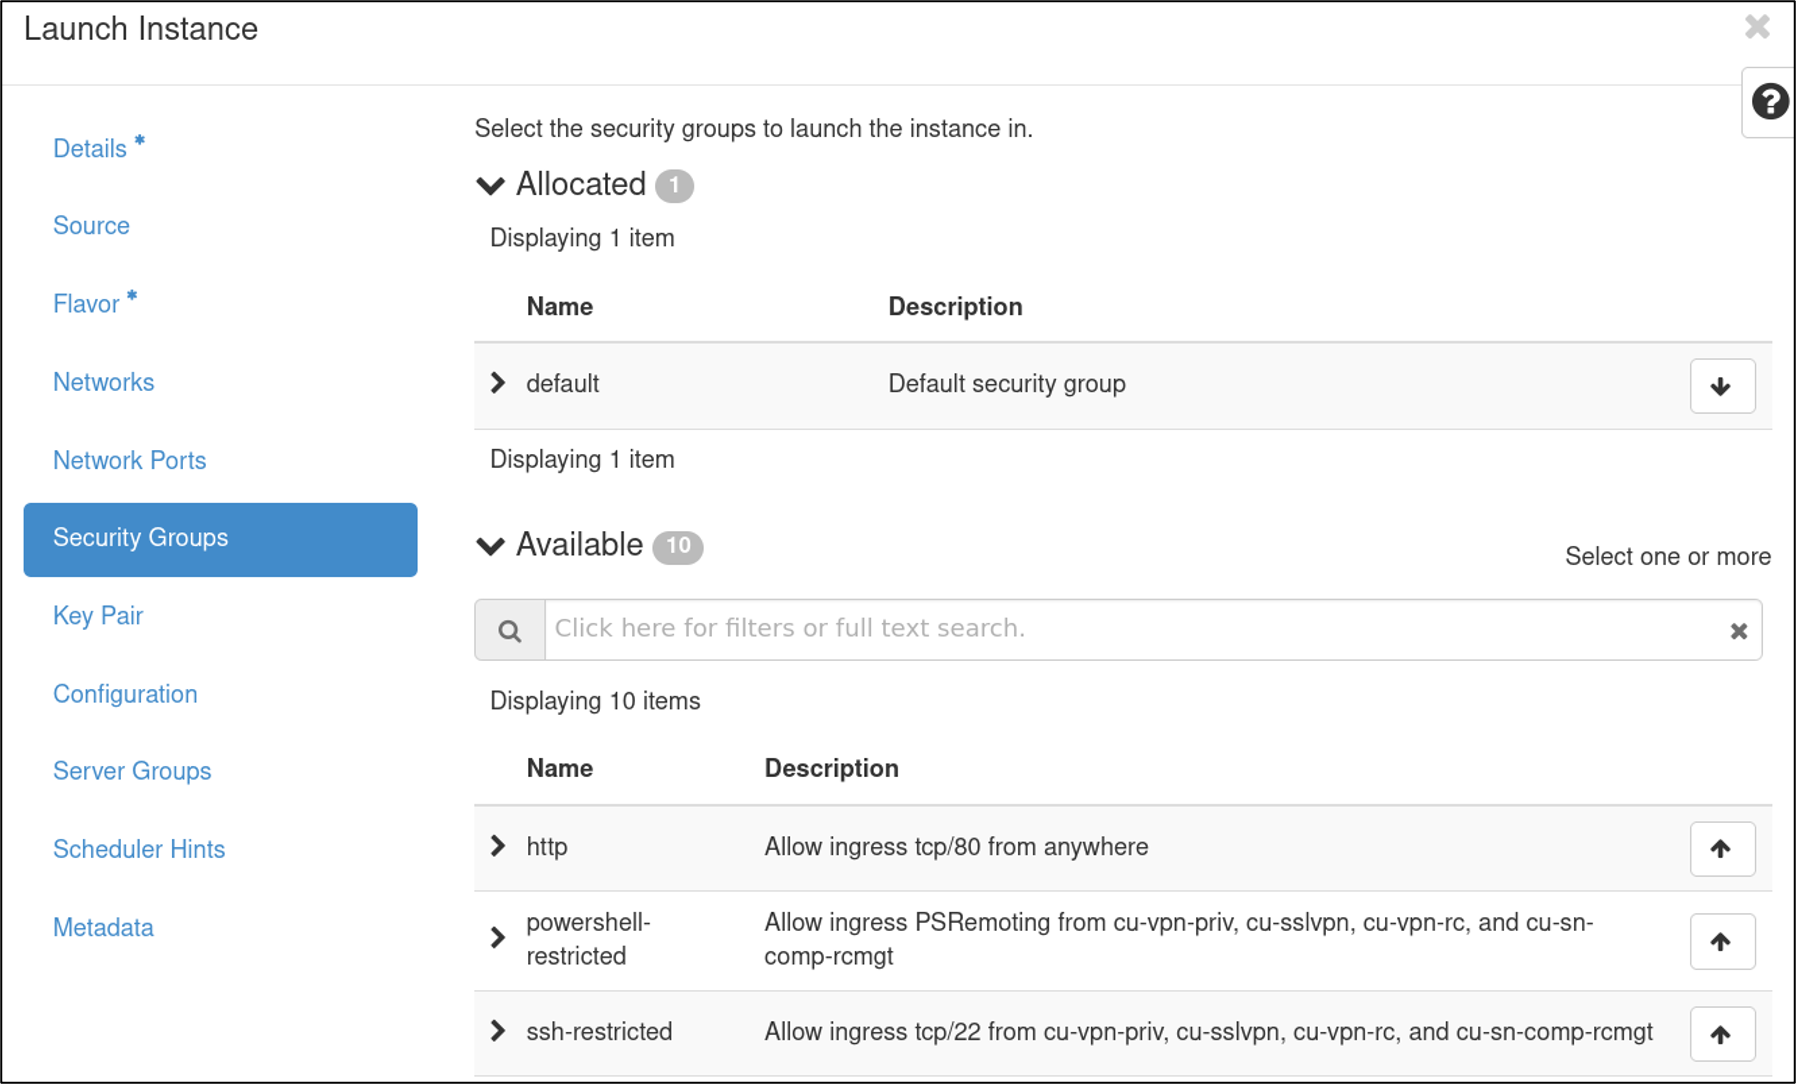Screen dimensions: 1796x1084
Task: Expand the powershell-restricted row details
Action: [x=497, y=938]
